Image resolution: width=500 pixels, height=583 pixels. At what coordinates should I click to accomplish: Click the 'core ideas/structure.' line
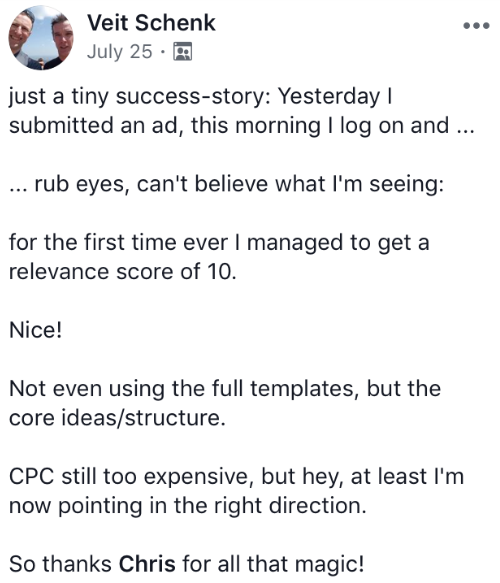117,418
